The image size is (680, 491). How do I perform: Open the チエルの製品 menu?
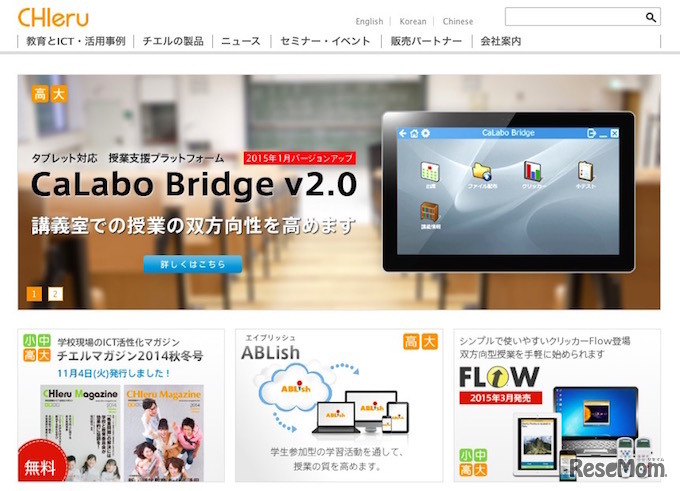[x=173, y=41]
